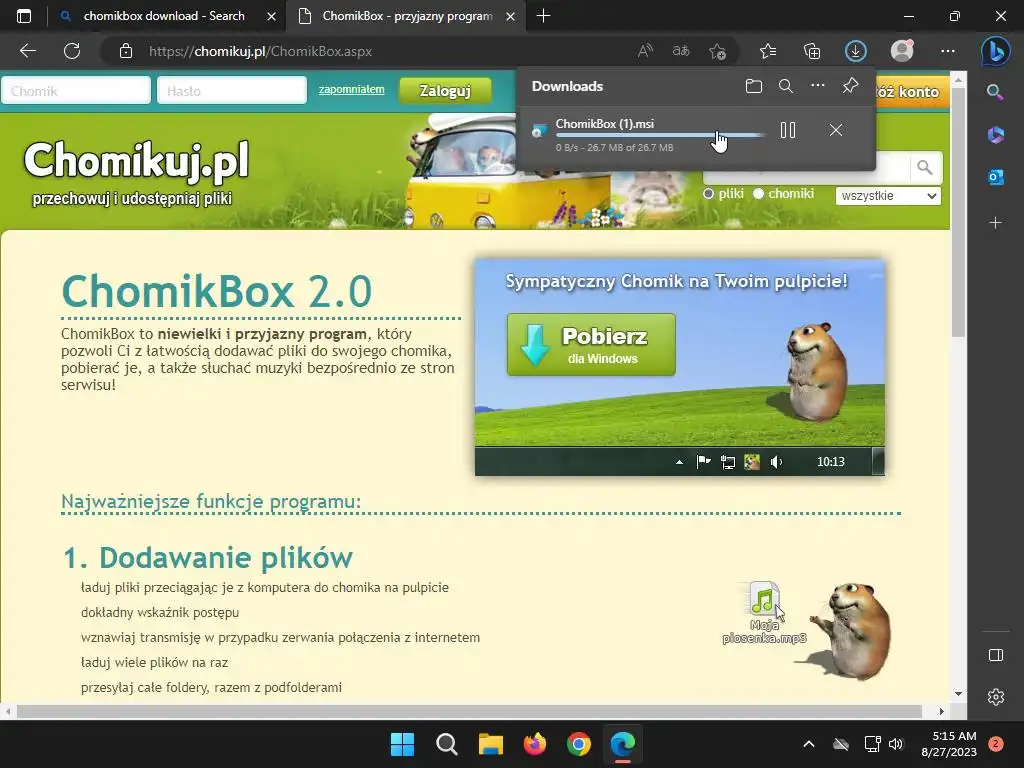The height and width of the screenshot is (768, 1024).
Task: Open downloads folder from Downloads panel
Action: coord(754,86)
